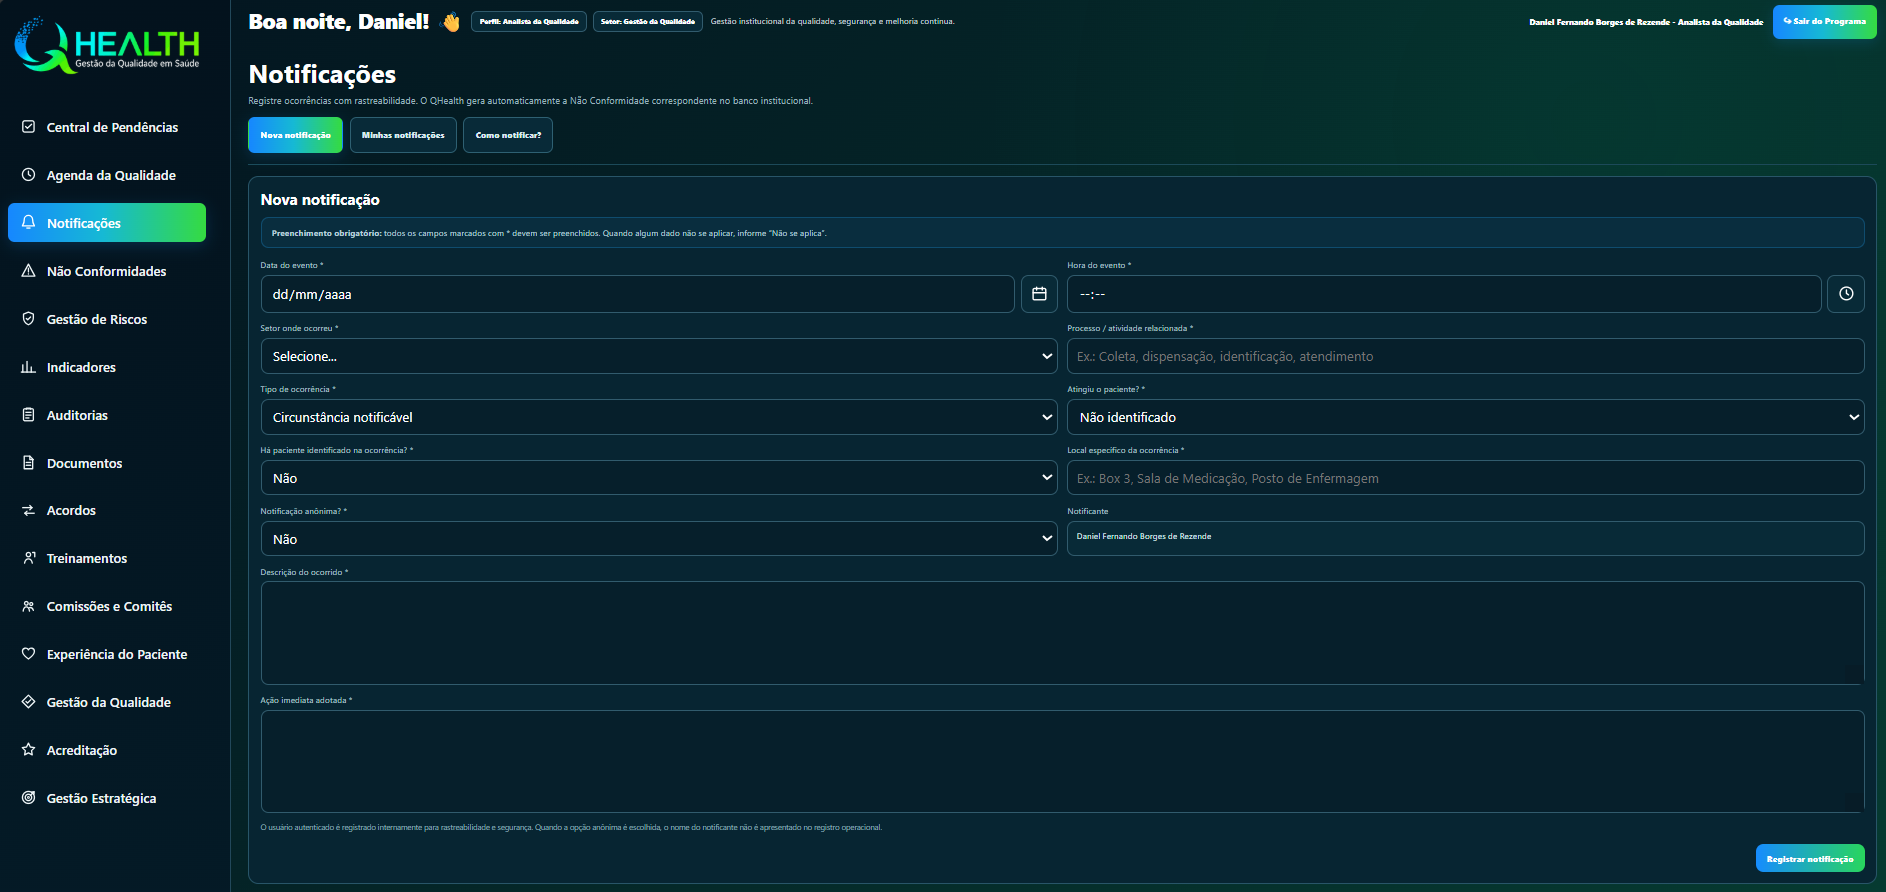Click into the Descrição do ocorrido text area

pyautogui.click(x=1062, y=633)
